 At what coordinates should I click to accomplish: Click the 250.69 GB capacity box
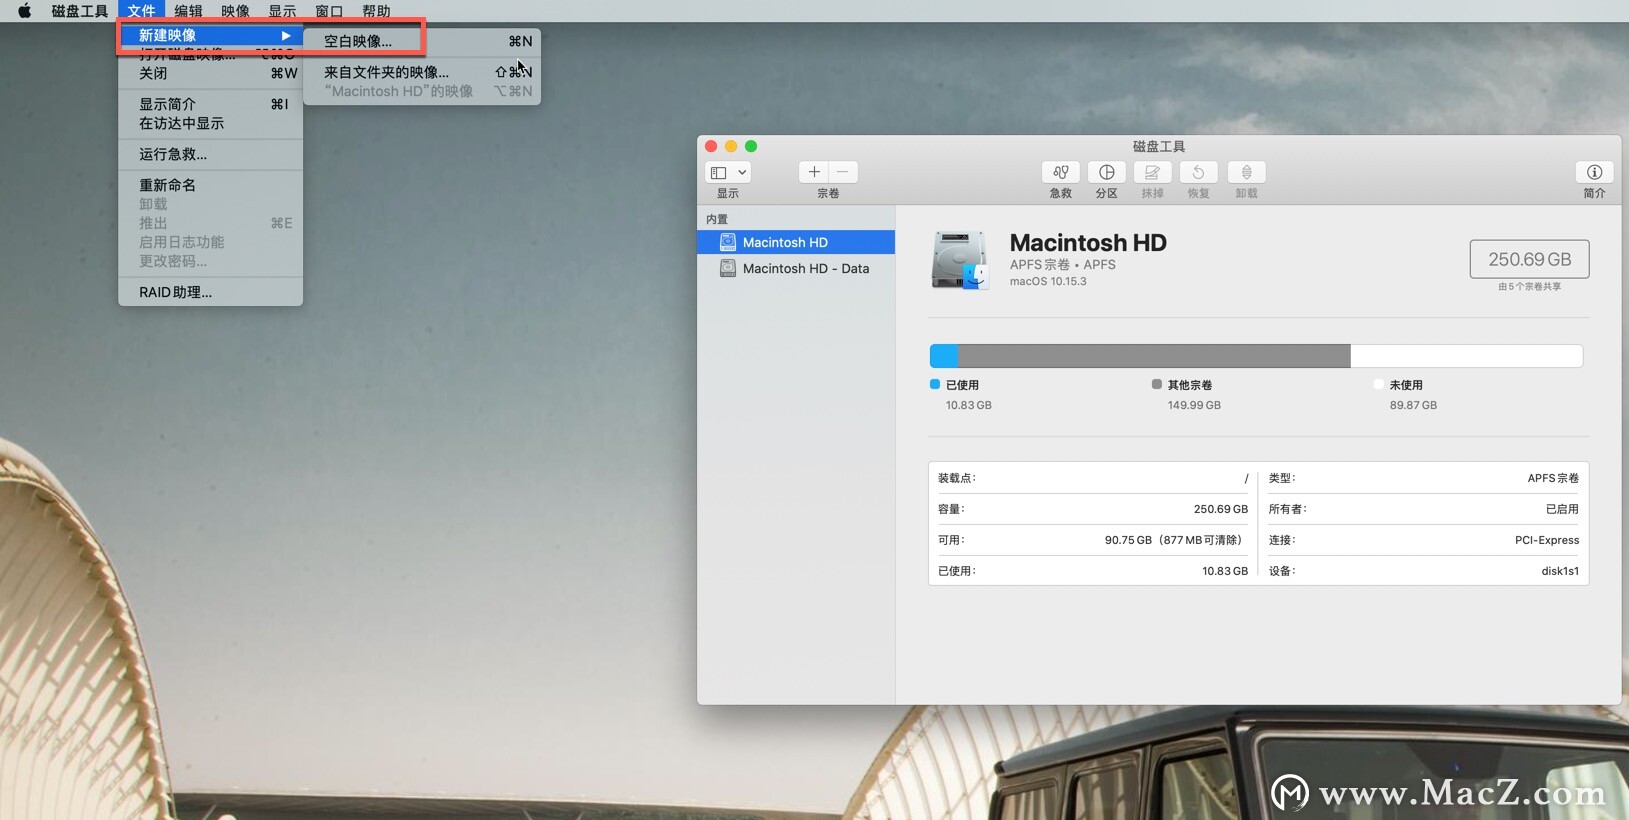point(1529,259)
